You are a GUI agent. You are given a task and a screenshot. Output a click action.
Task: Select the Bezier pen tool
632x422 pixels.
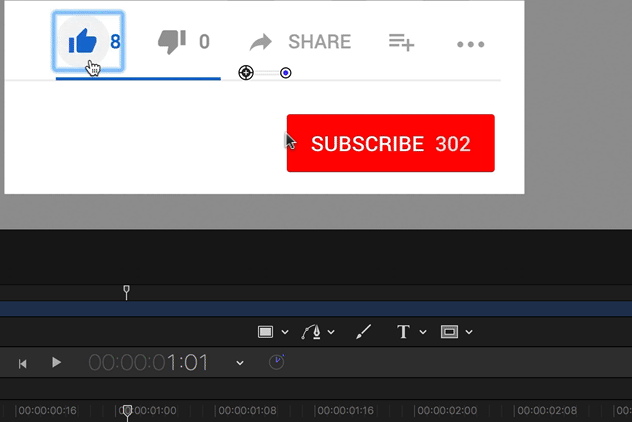tap(311, 332)
